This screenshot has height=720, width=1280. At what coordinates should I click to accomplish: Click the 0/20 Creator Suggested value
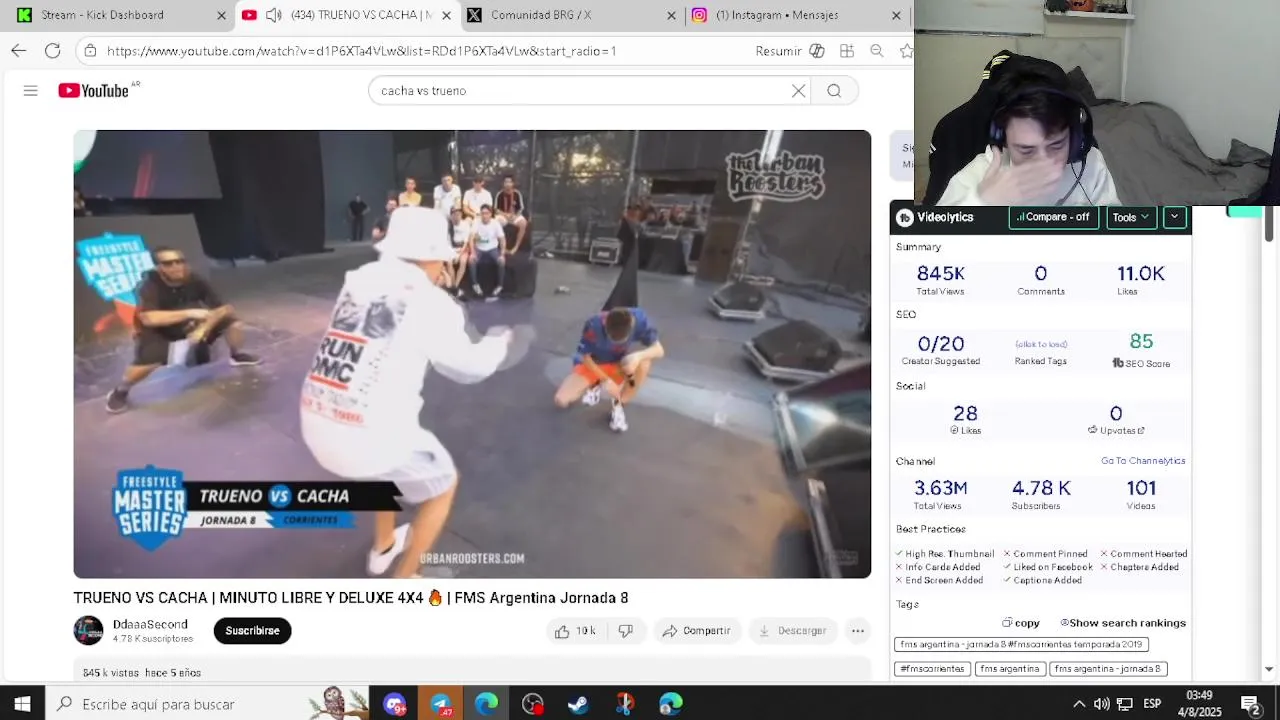pyautogui.click(x=940, y=344)
